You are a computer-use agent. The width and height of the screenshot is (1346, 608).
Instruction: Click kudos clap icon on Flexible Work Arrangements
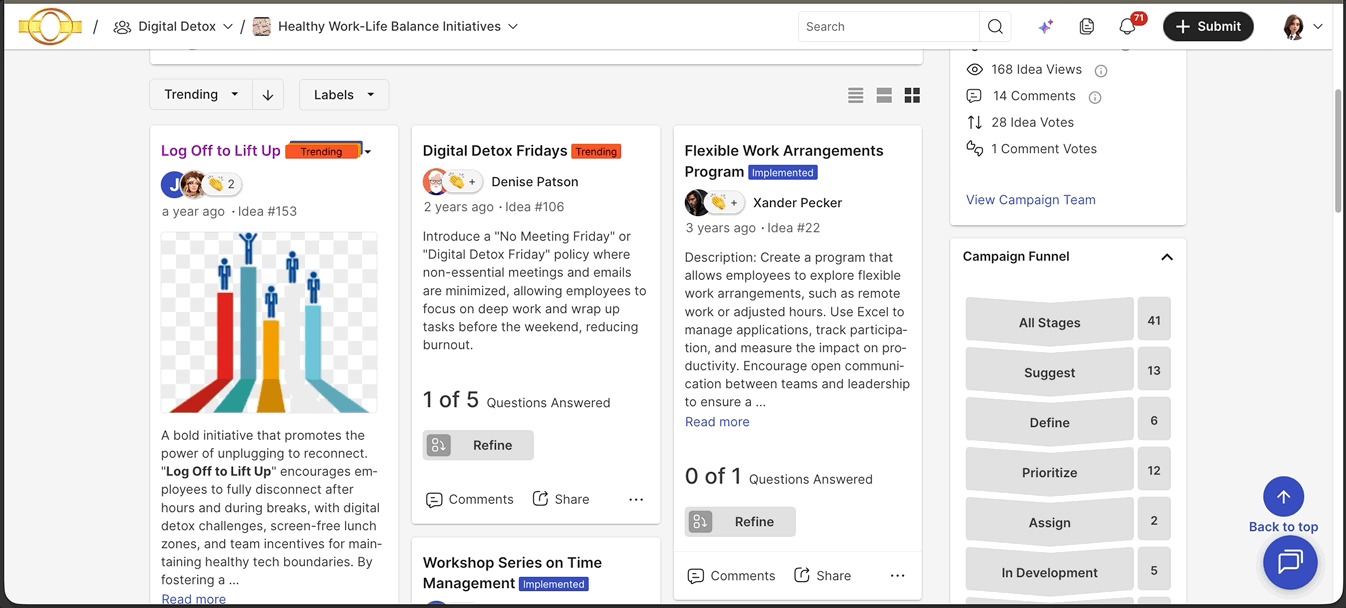click(x=718, y=202)
